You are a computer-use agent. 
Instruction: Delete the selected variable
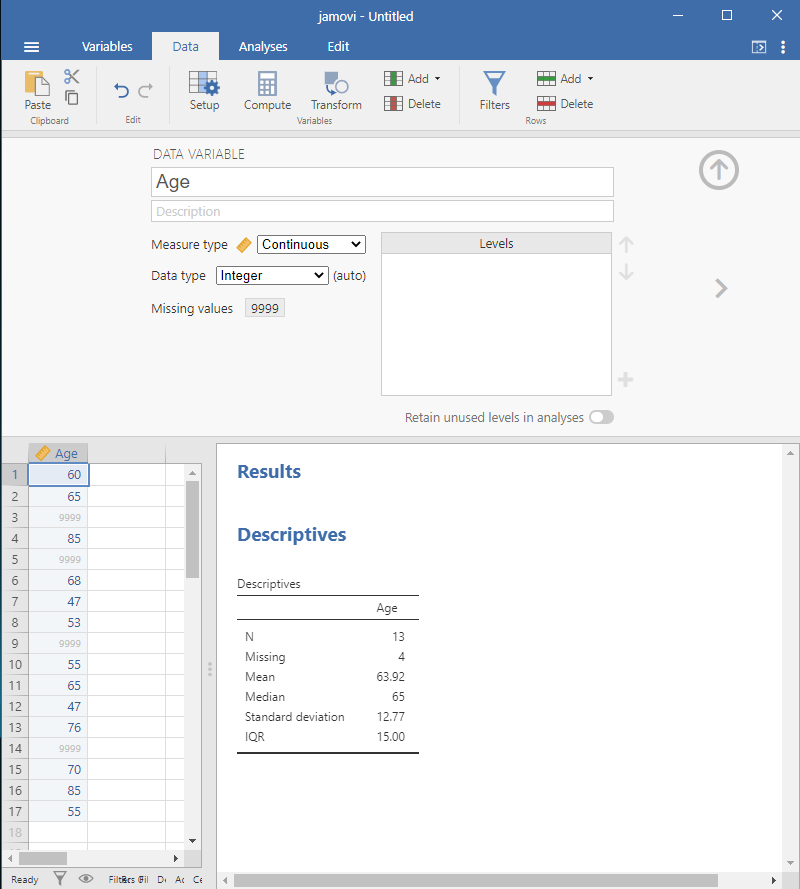[x=412, y=104]
